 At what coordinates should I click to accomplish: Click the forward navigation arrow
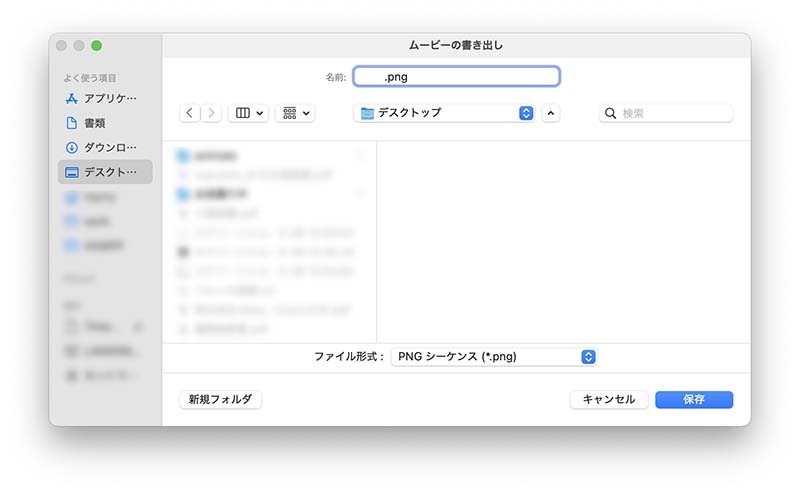point(211,114)
